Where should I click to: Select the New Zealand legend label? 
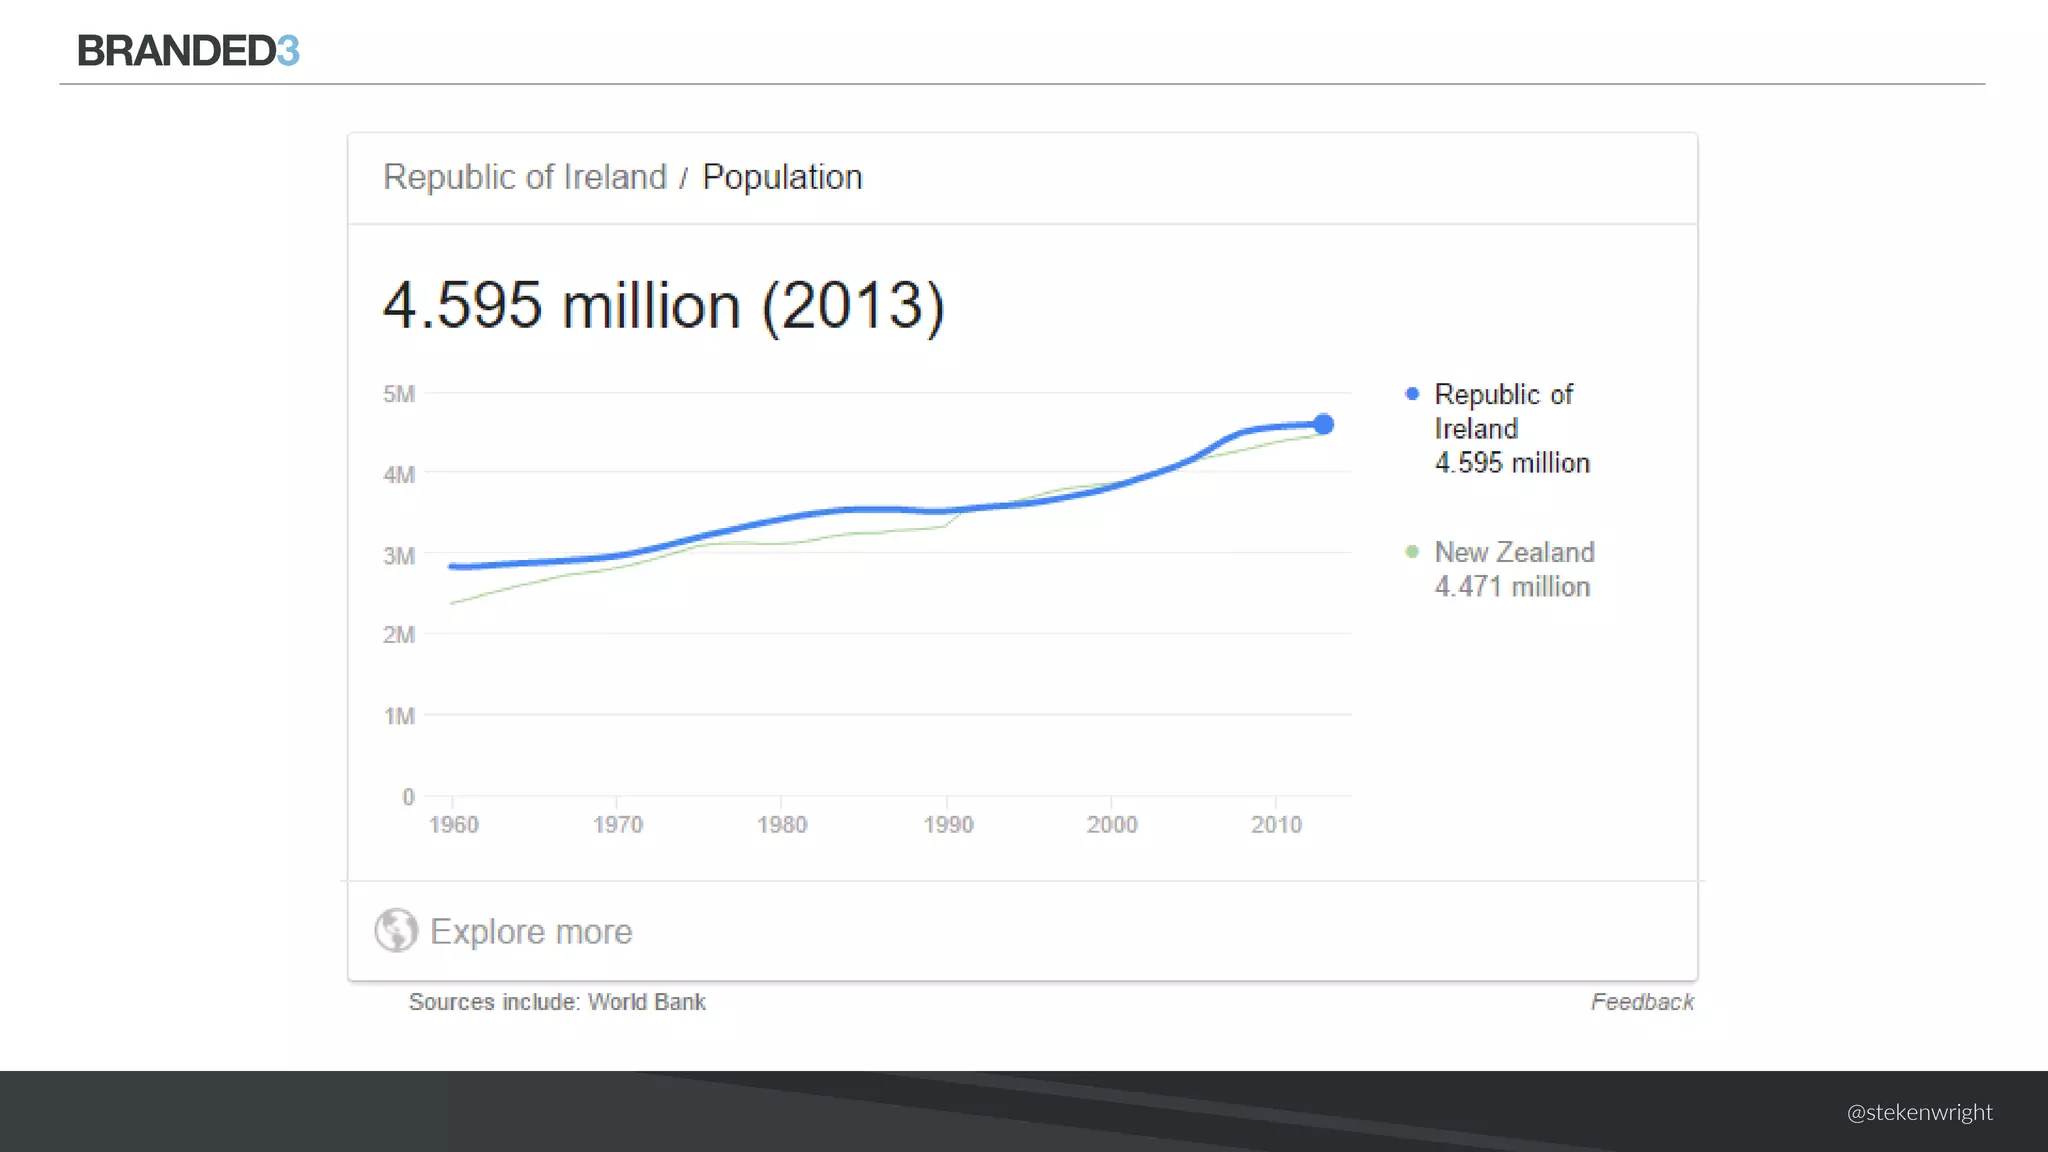click(x=1514, y=552)
